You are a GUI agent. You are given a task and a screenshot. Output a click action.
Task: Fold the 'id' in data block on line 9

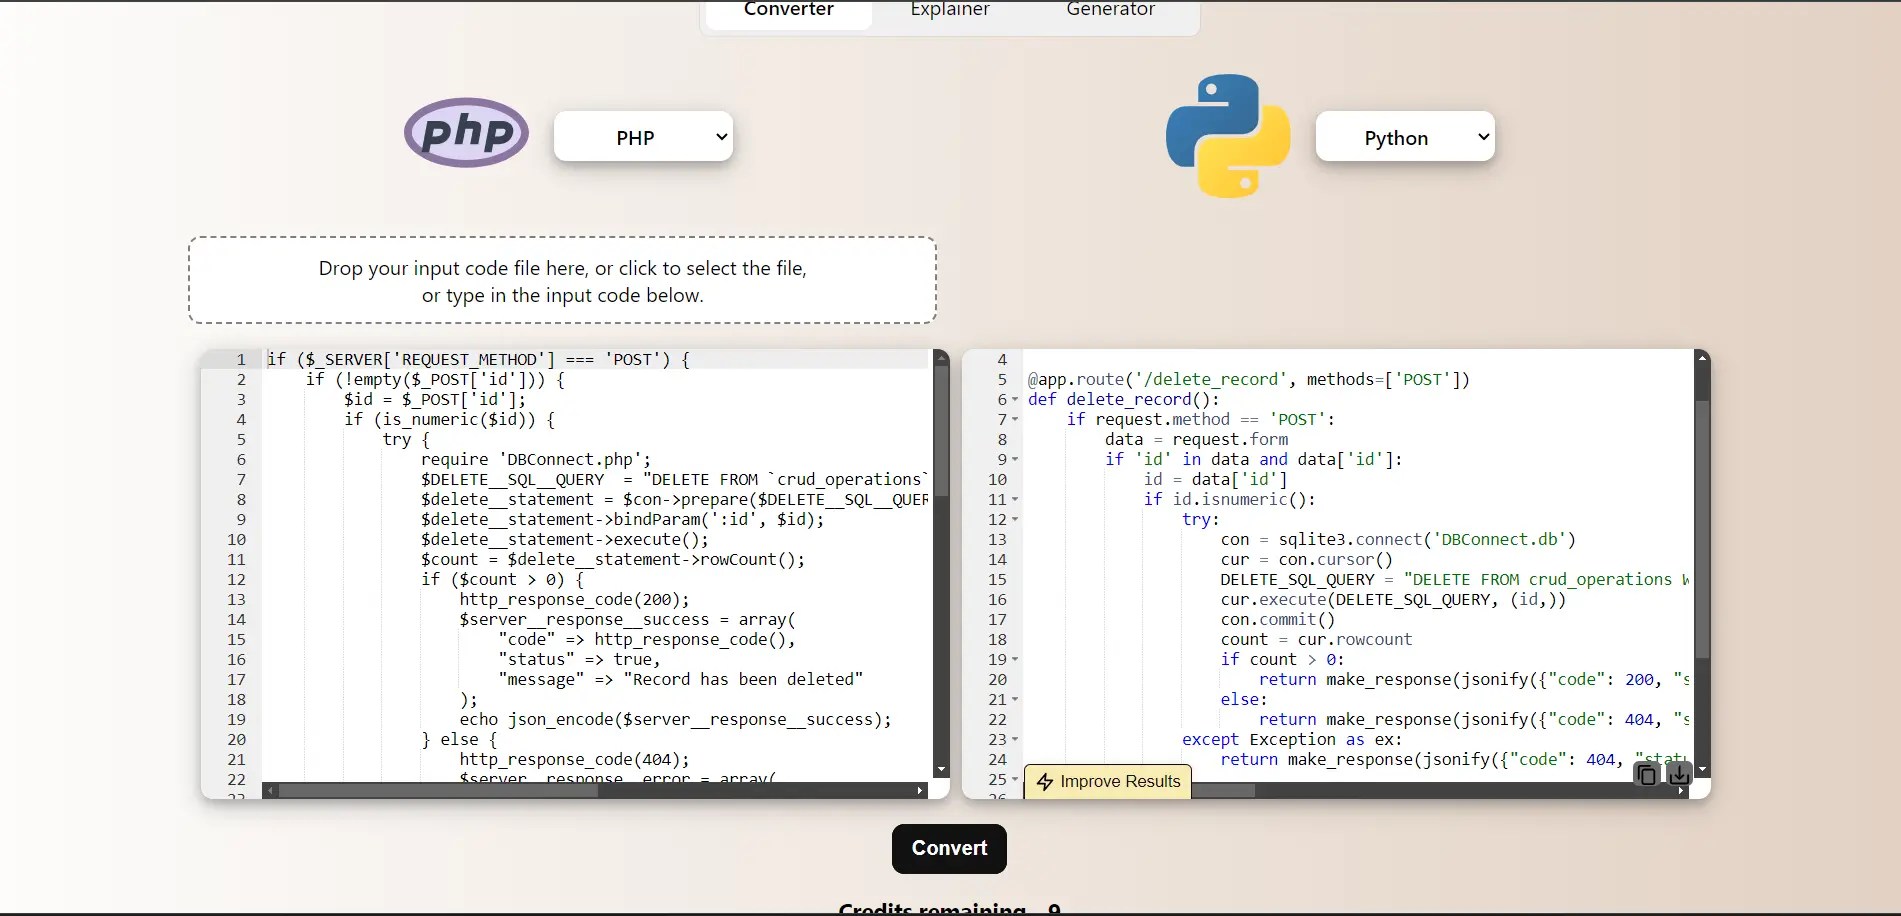click(1015, 460)
